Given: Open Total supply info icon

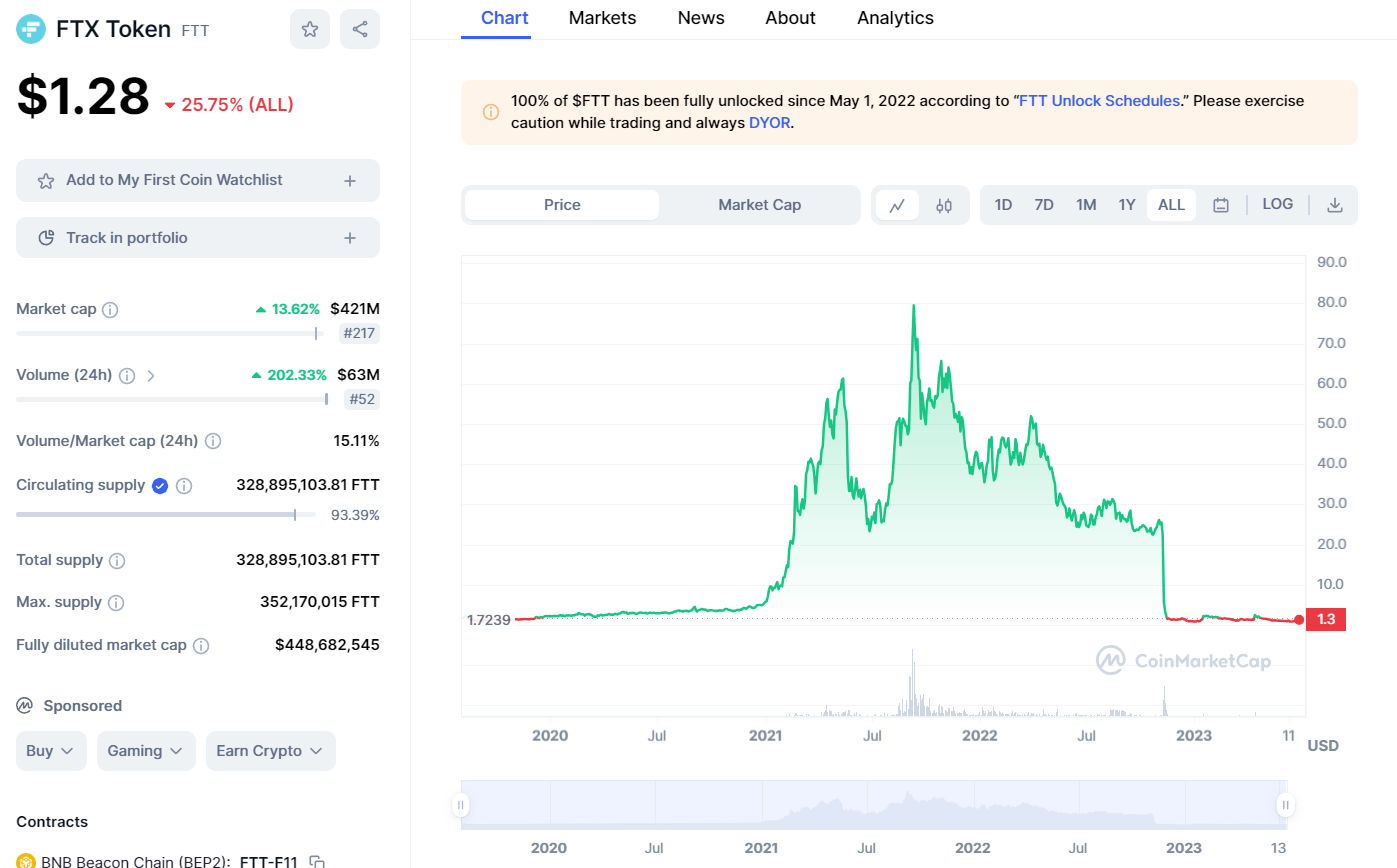Looking at the screenshot, I should (x=117, y=561).
